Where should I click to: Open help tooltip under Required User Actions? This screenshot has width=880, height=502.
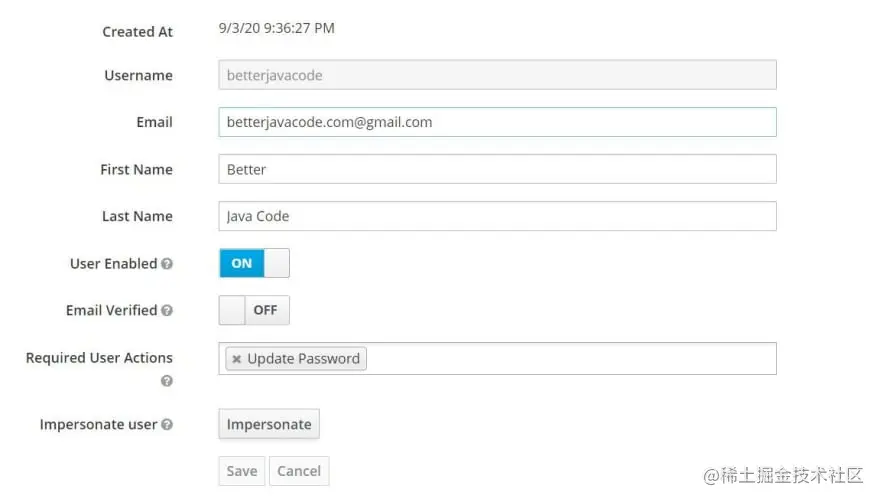[x=167, y=381]
